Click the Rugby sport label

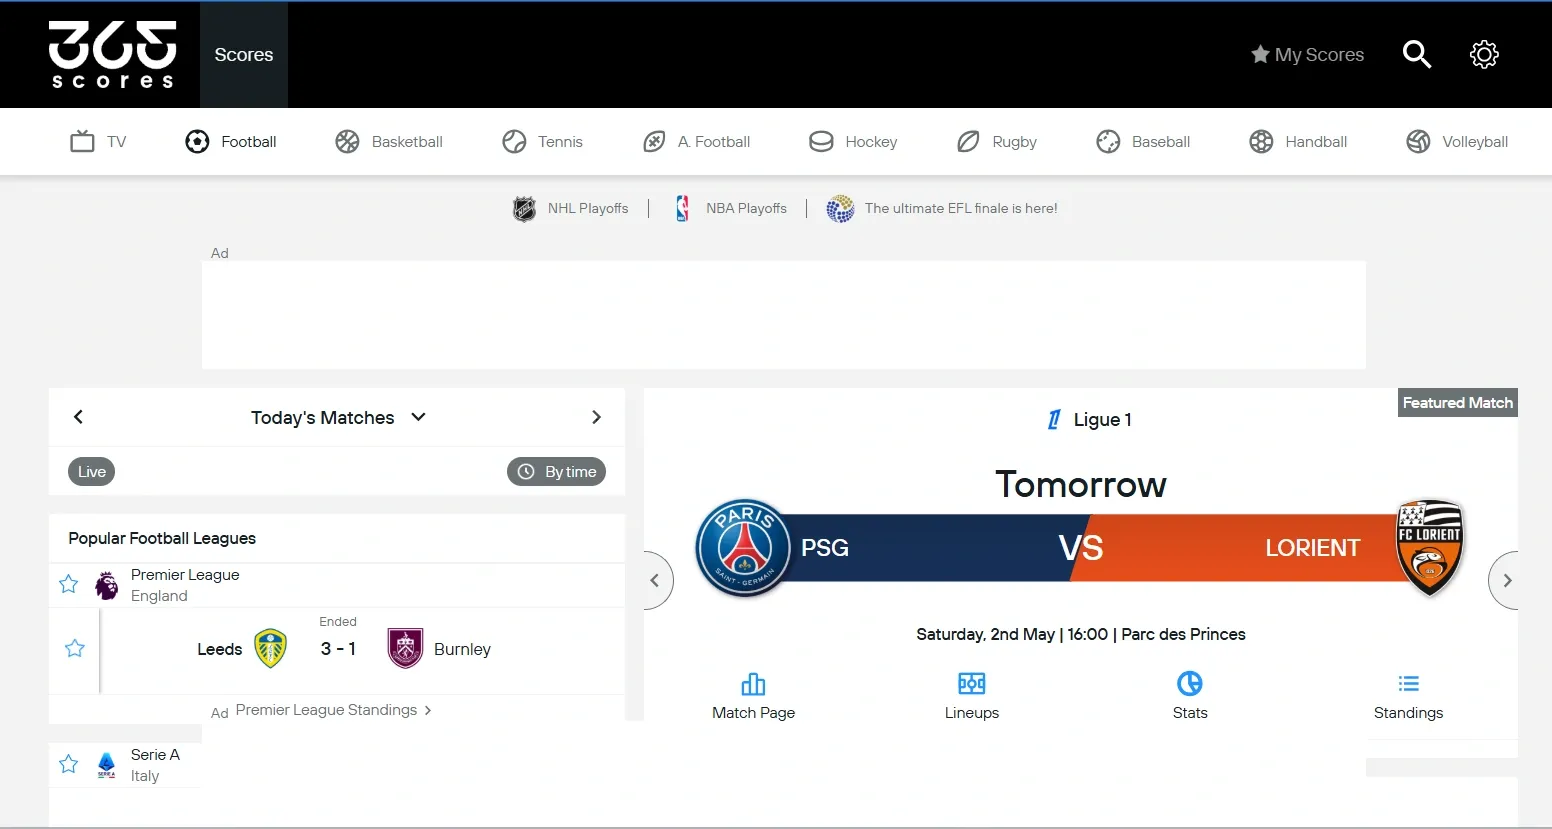(x=1014, y=142)
